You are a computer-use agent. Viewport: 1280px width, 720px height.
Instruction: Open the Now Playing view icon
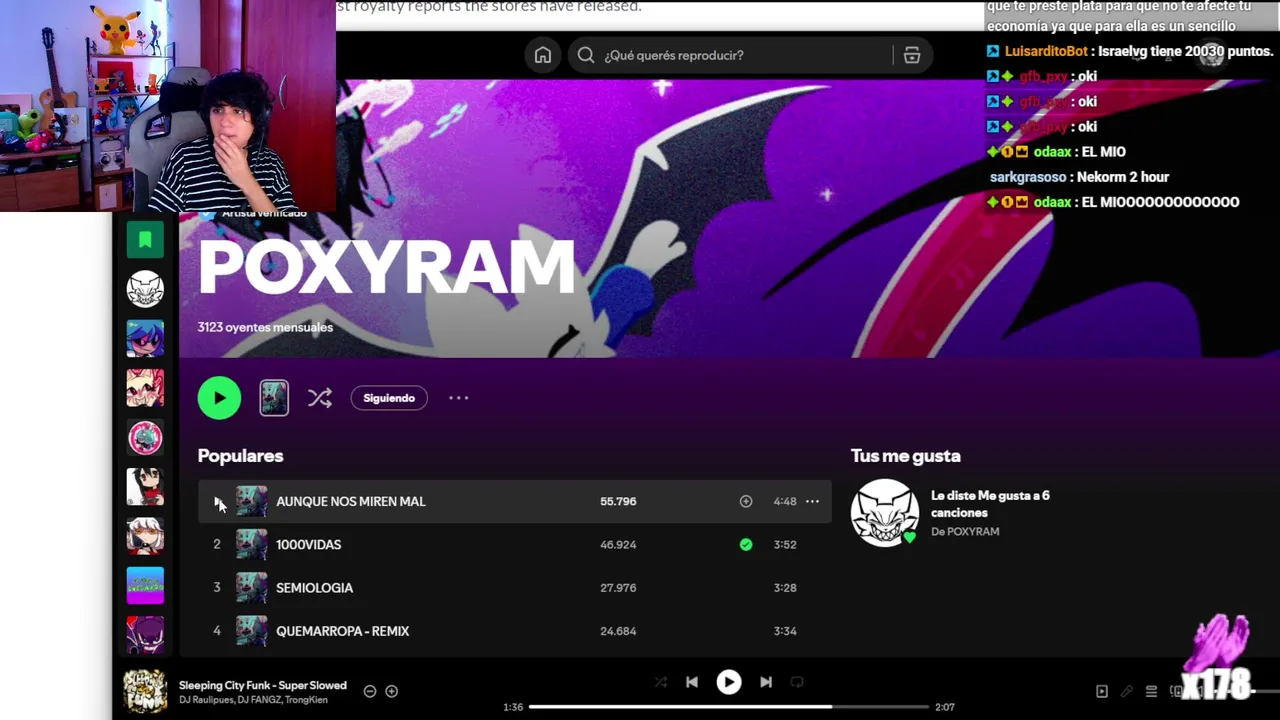pyautogui.click(x=1102, y=691)
